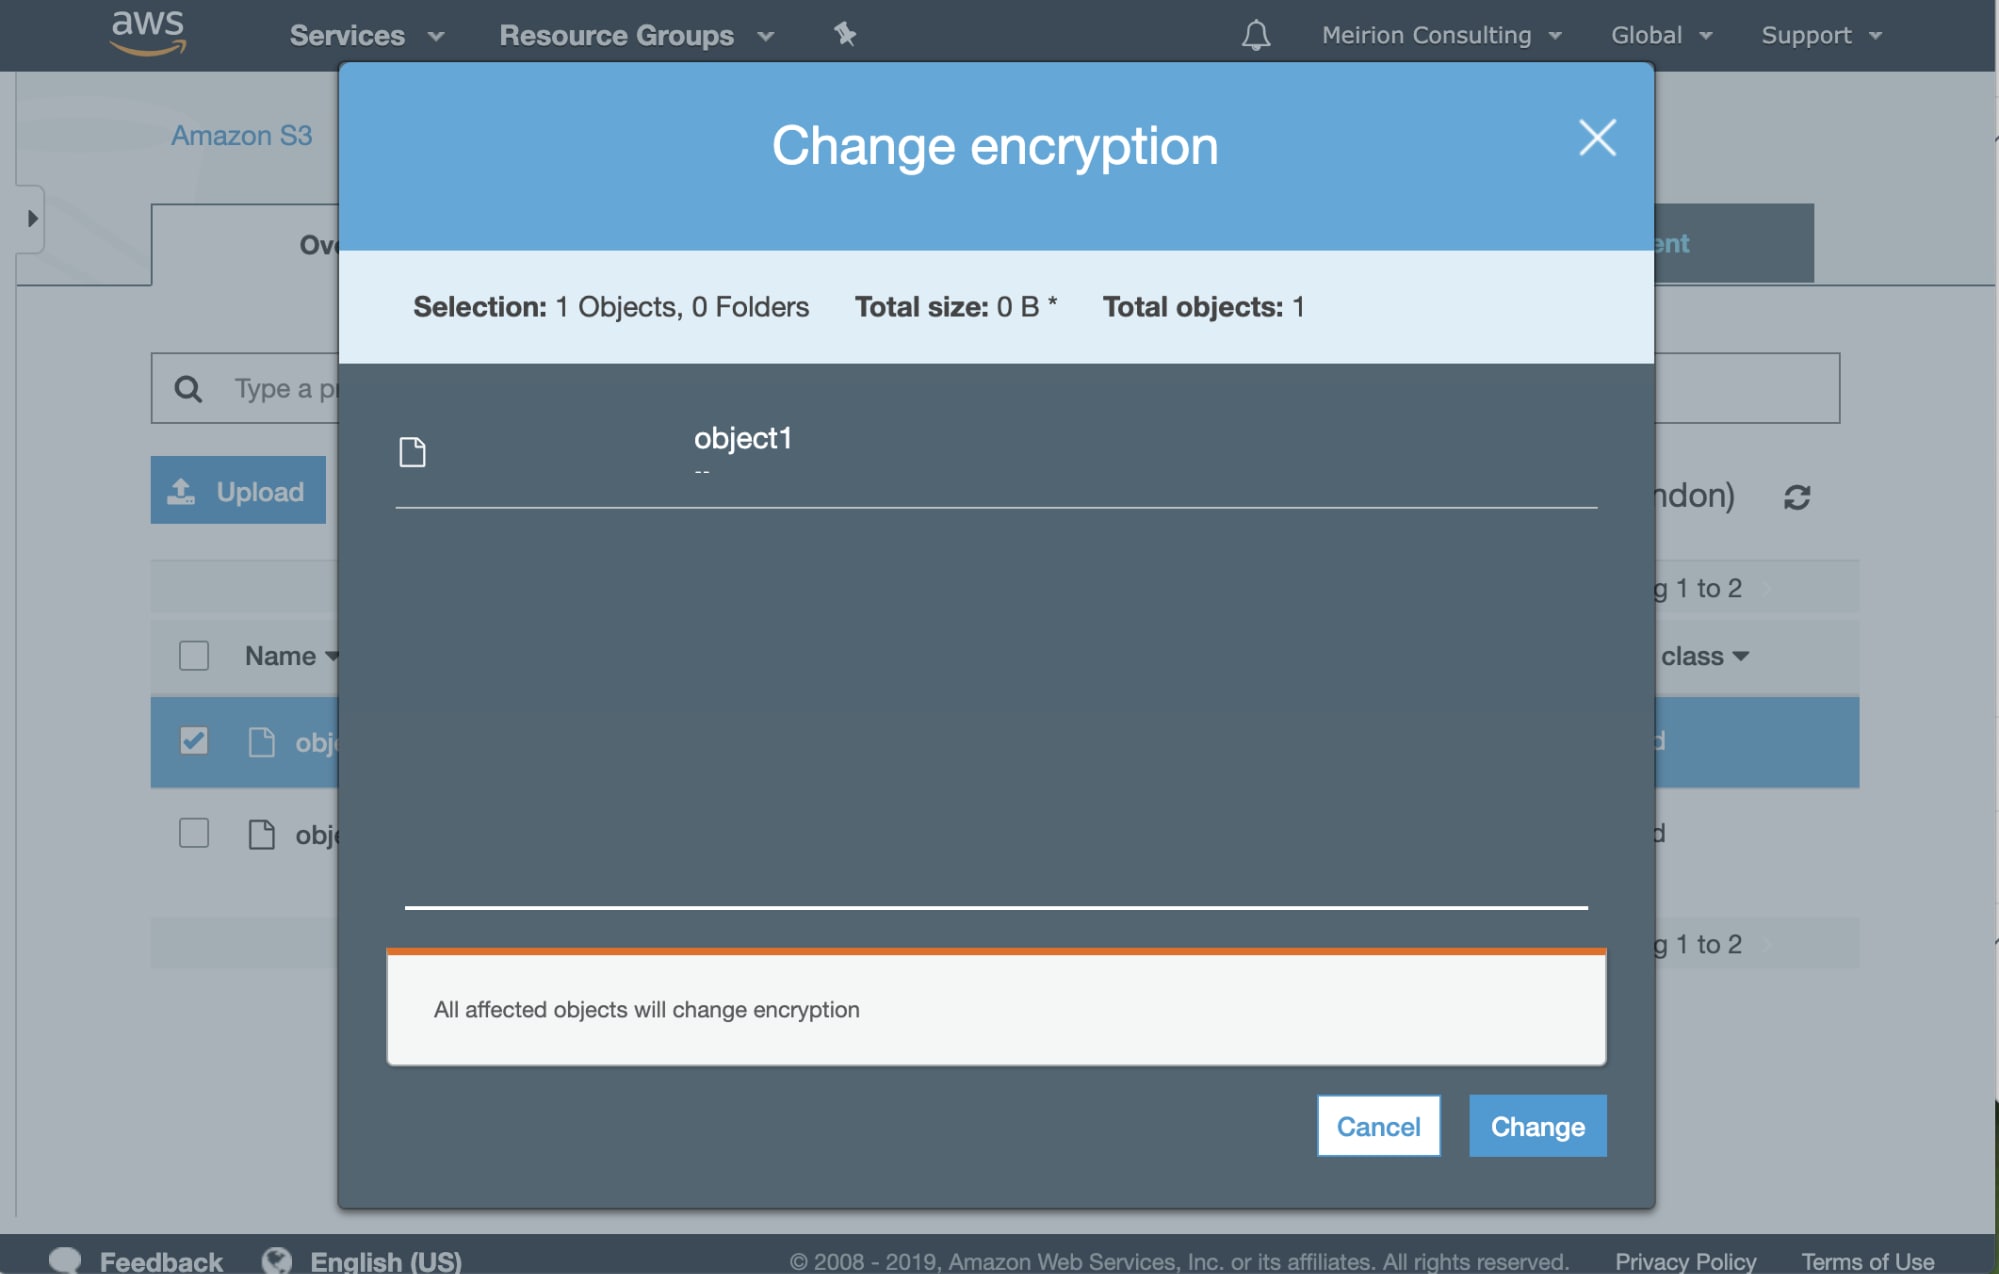1999x1274 pixels.
Task: Check the second object's checkbox
Action: [194, 833]
